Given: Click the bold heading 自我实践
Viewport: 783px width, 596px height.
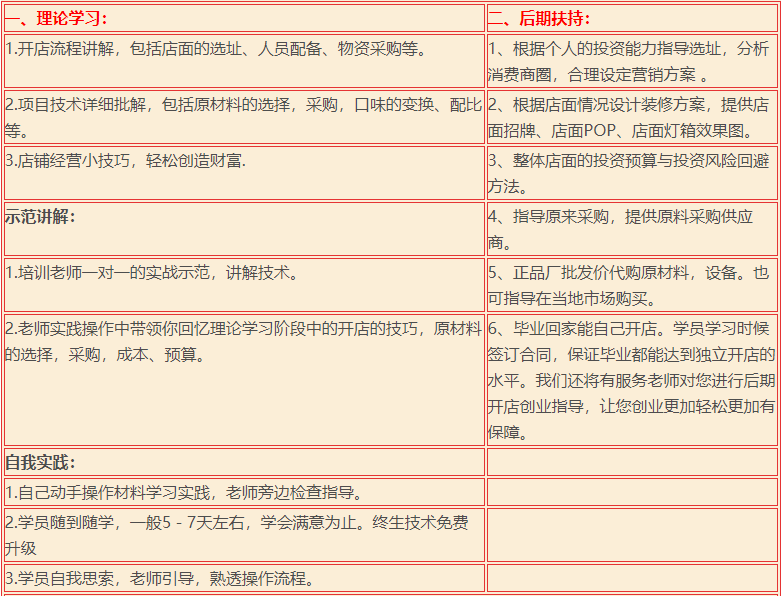Looking at the screenshot, I should [40, 463].
